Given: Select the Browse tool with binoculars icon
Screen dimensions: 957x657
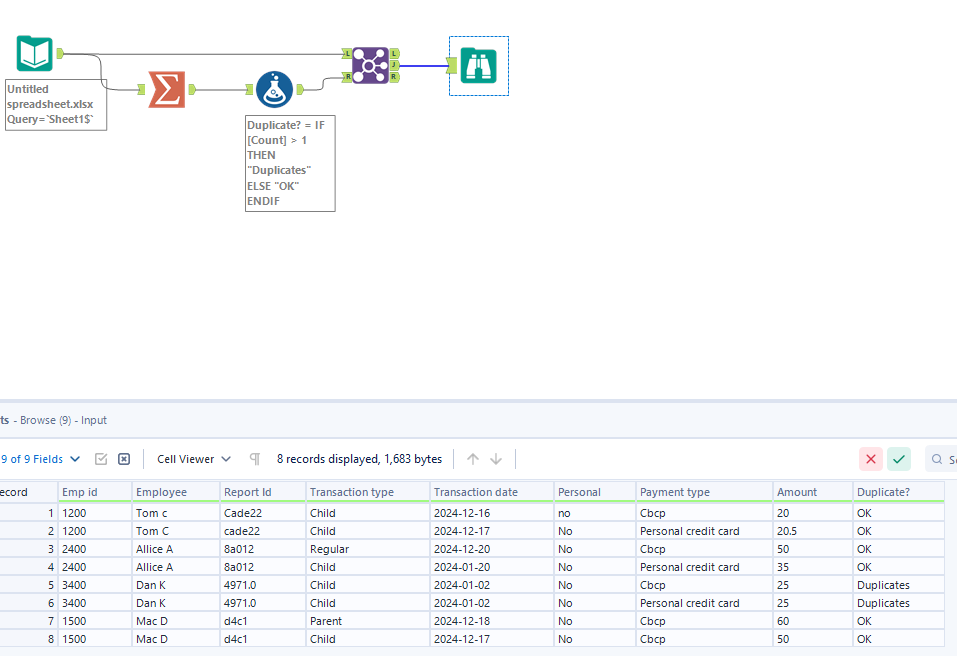Looking at the screenshot, I should 478,65.
